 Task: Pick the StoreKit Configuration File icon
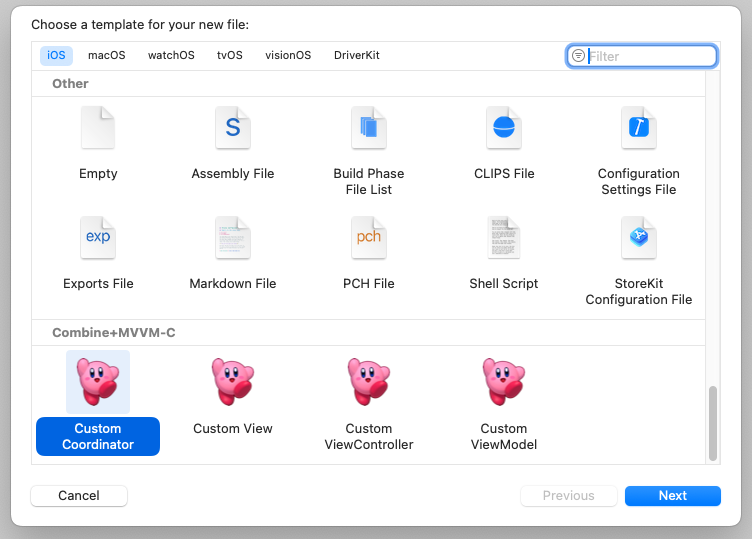(639, 237)
